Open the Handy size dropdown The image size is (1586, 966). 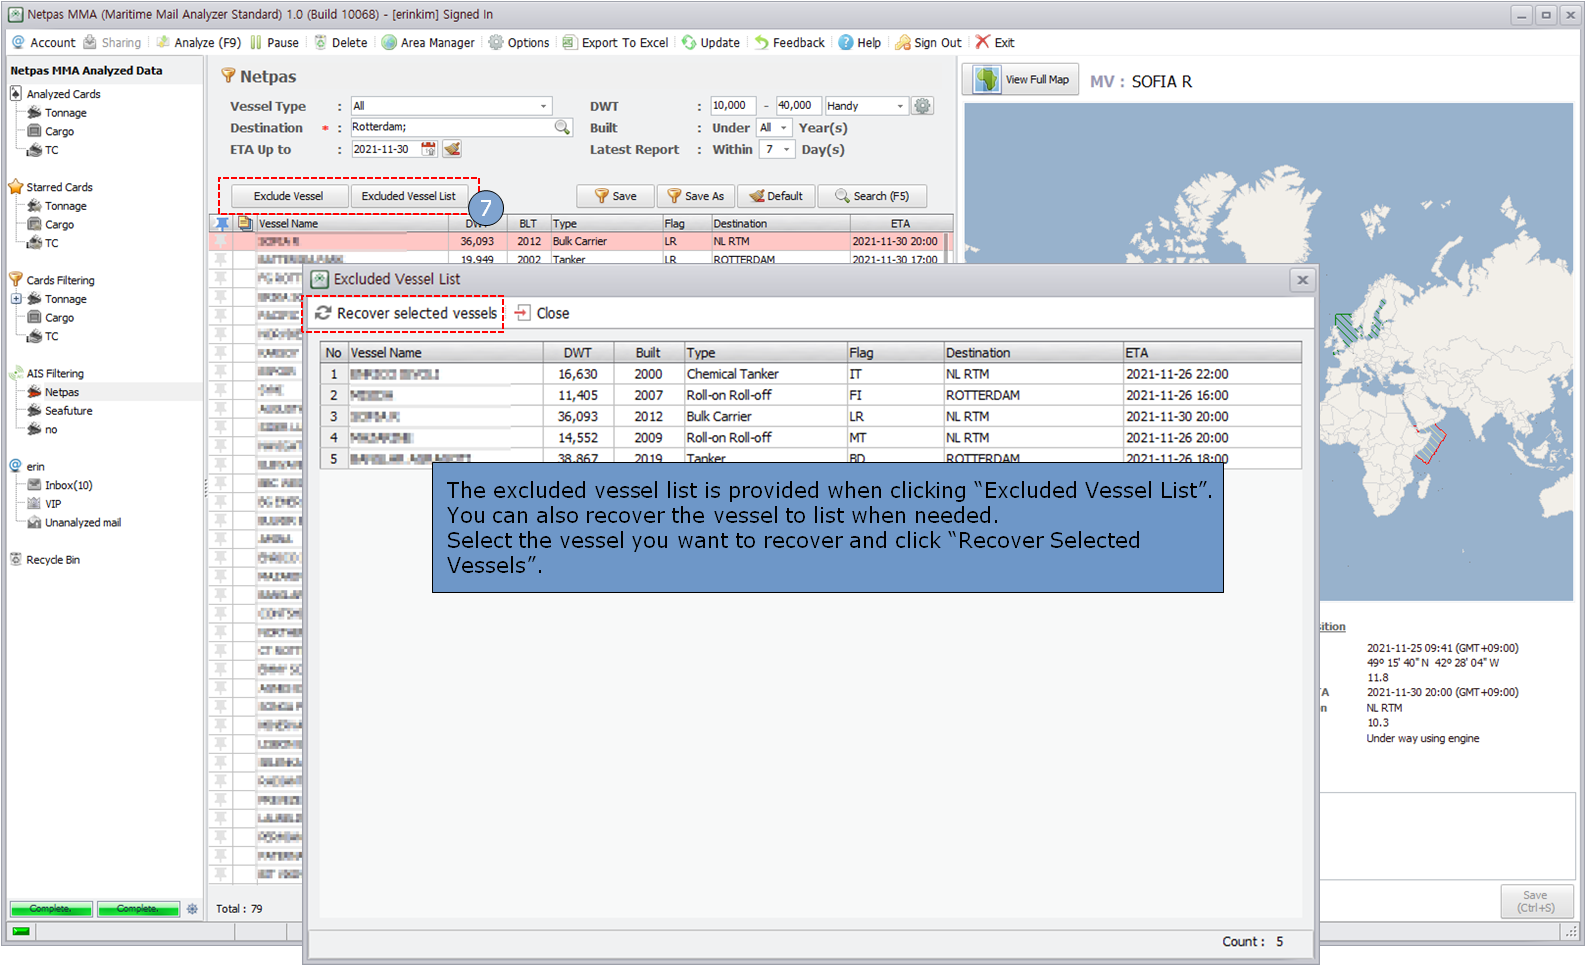(899, 106)
